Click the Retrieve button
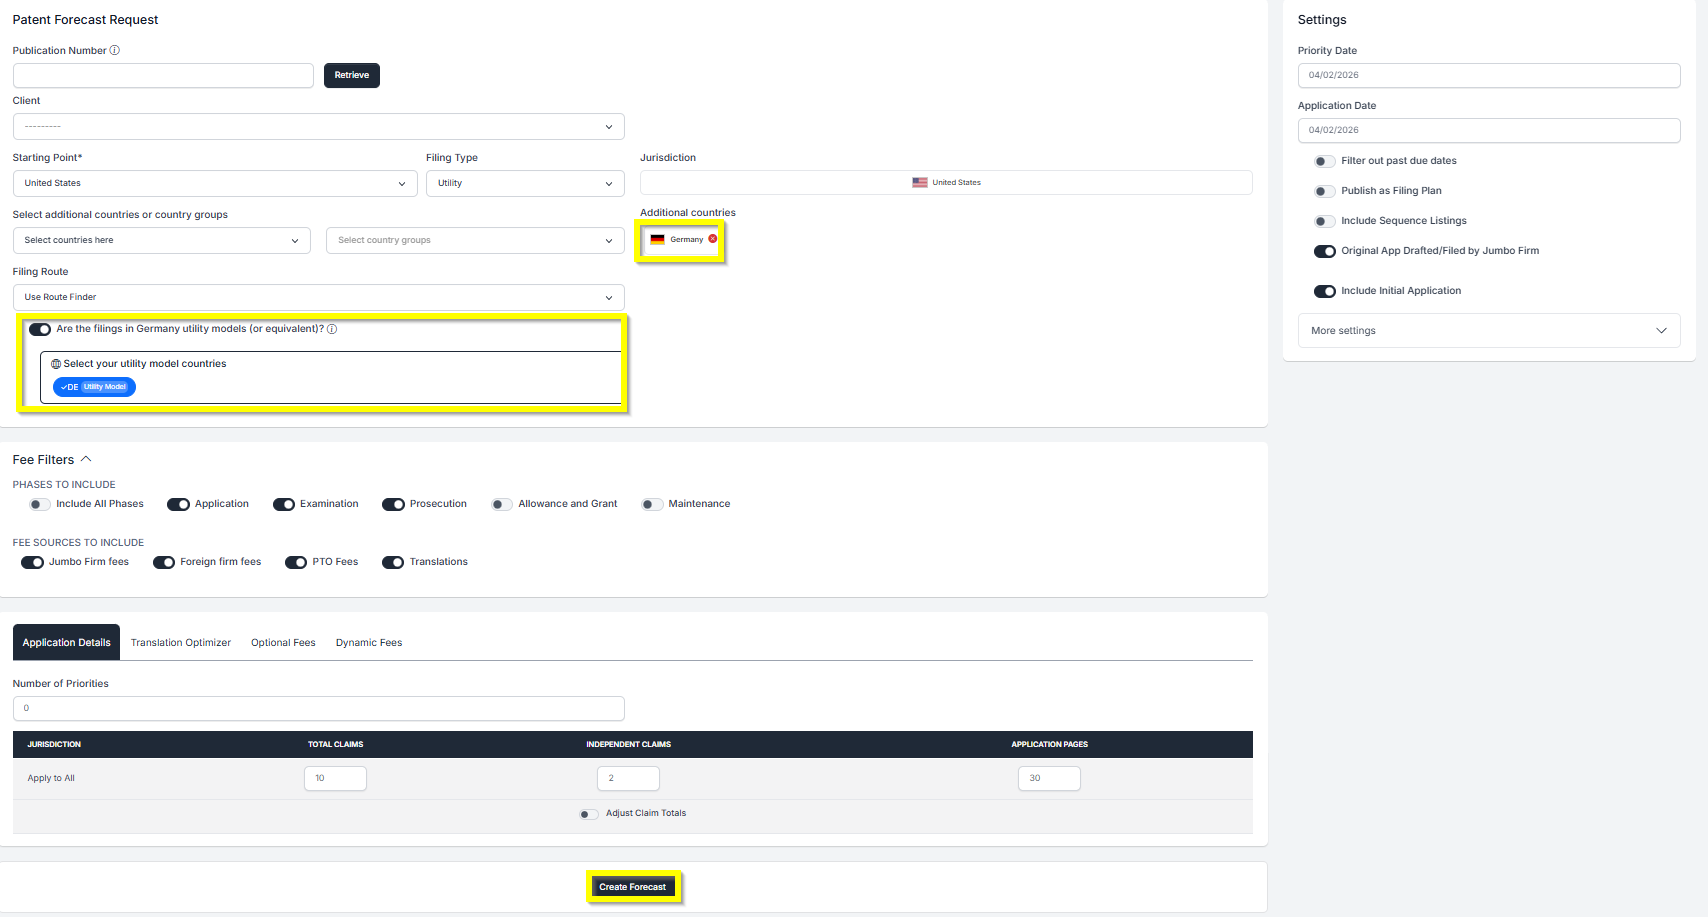The image size is (1708, 917). (351, 75)
